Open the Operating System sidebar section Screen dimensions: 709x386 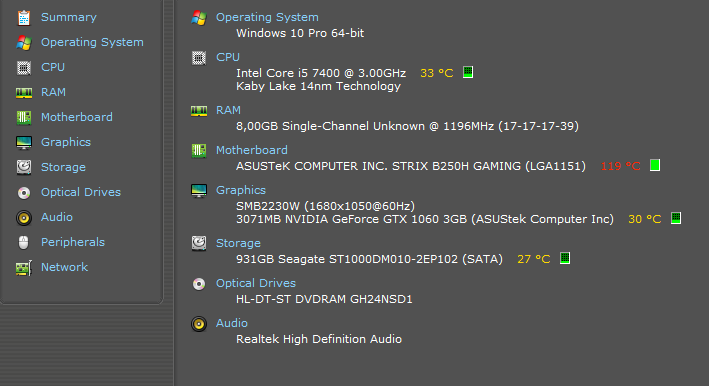click(92, 42)
